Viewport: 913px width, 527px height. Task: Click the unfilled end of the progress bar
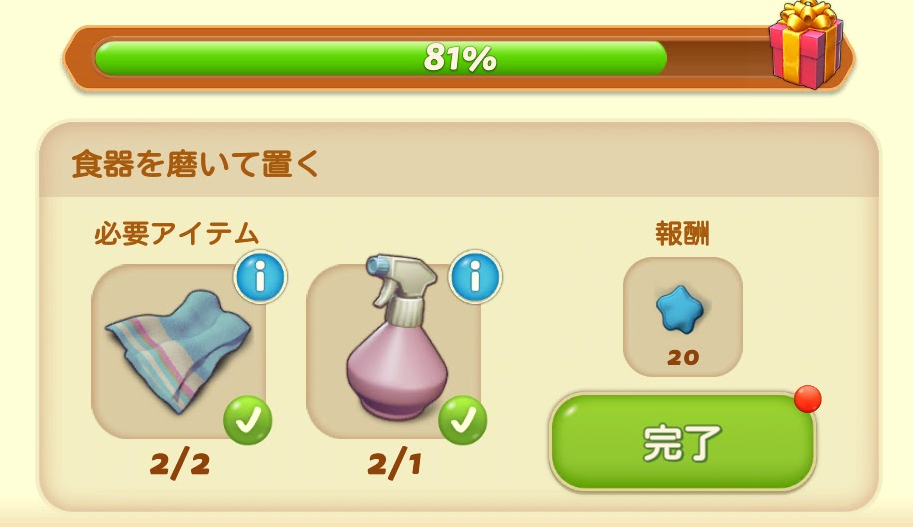click(717, 58)
